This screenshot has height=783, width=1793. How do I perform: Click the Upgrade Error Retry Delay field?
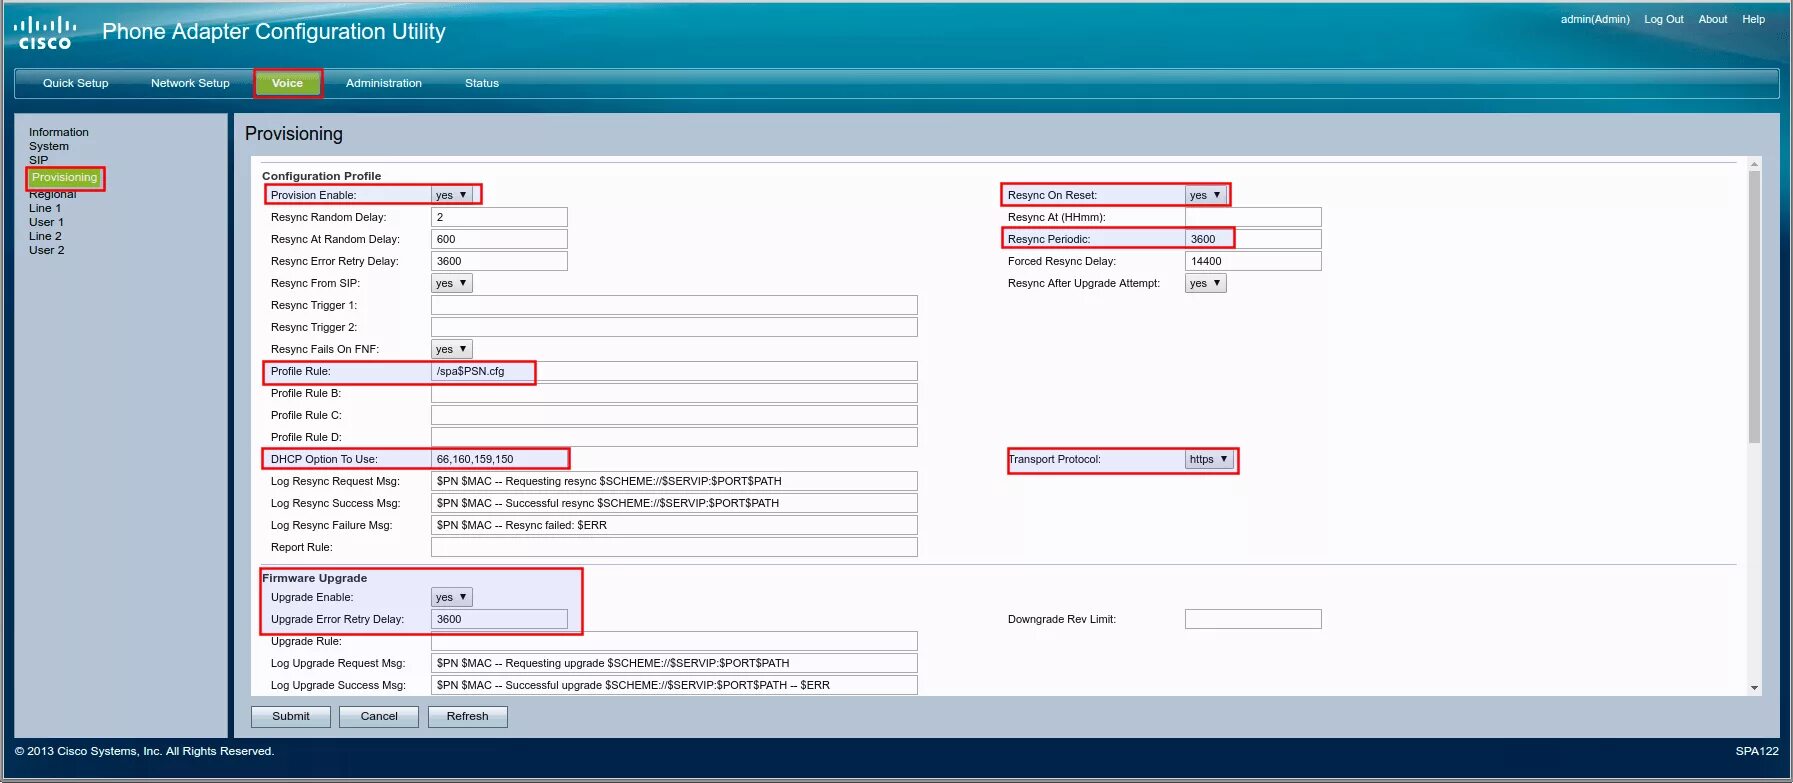[499, 619]
